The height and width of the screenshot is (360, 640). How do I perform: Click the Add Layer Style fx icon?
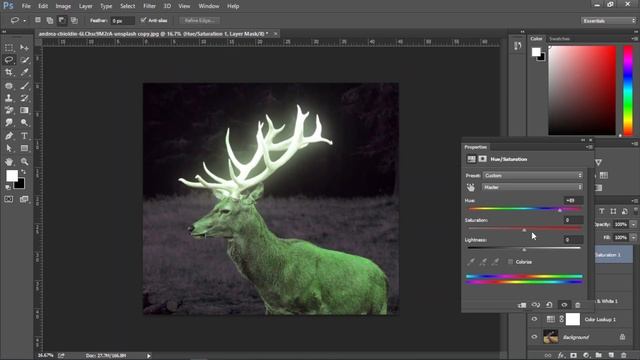click(x=561, y=356)
